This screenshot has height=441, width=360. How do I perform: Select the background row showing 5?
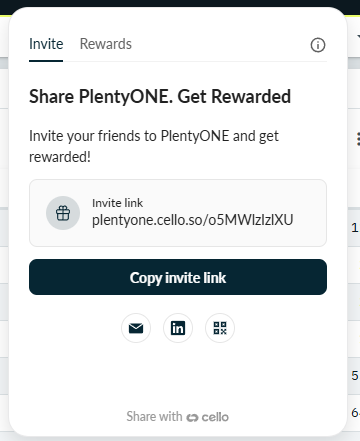click(354, 376)
